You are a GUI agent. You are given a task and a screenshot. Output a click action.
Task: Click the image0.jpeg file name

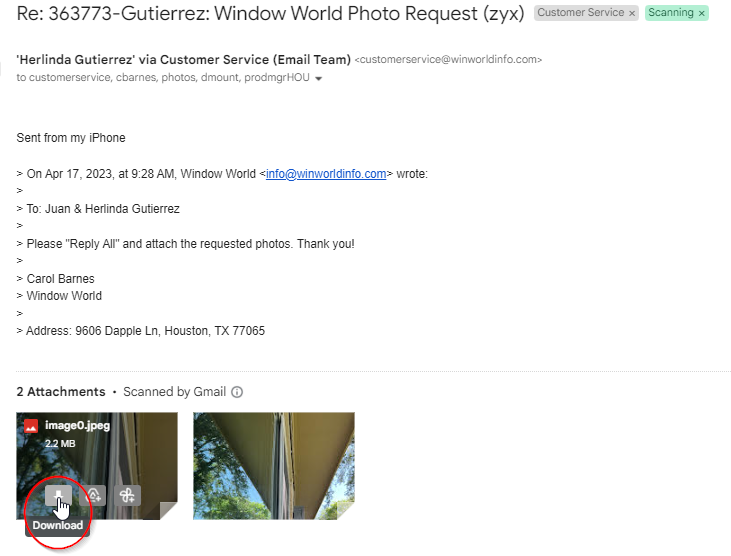[x=77, y=426]
